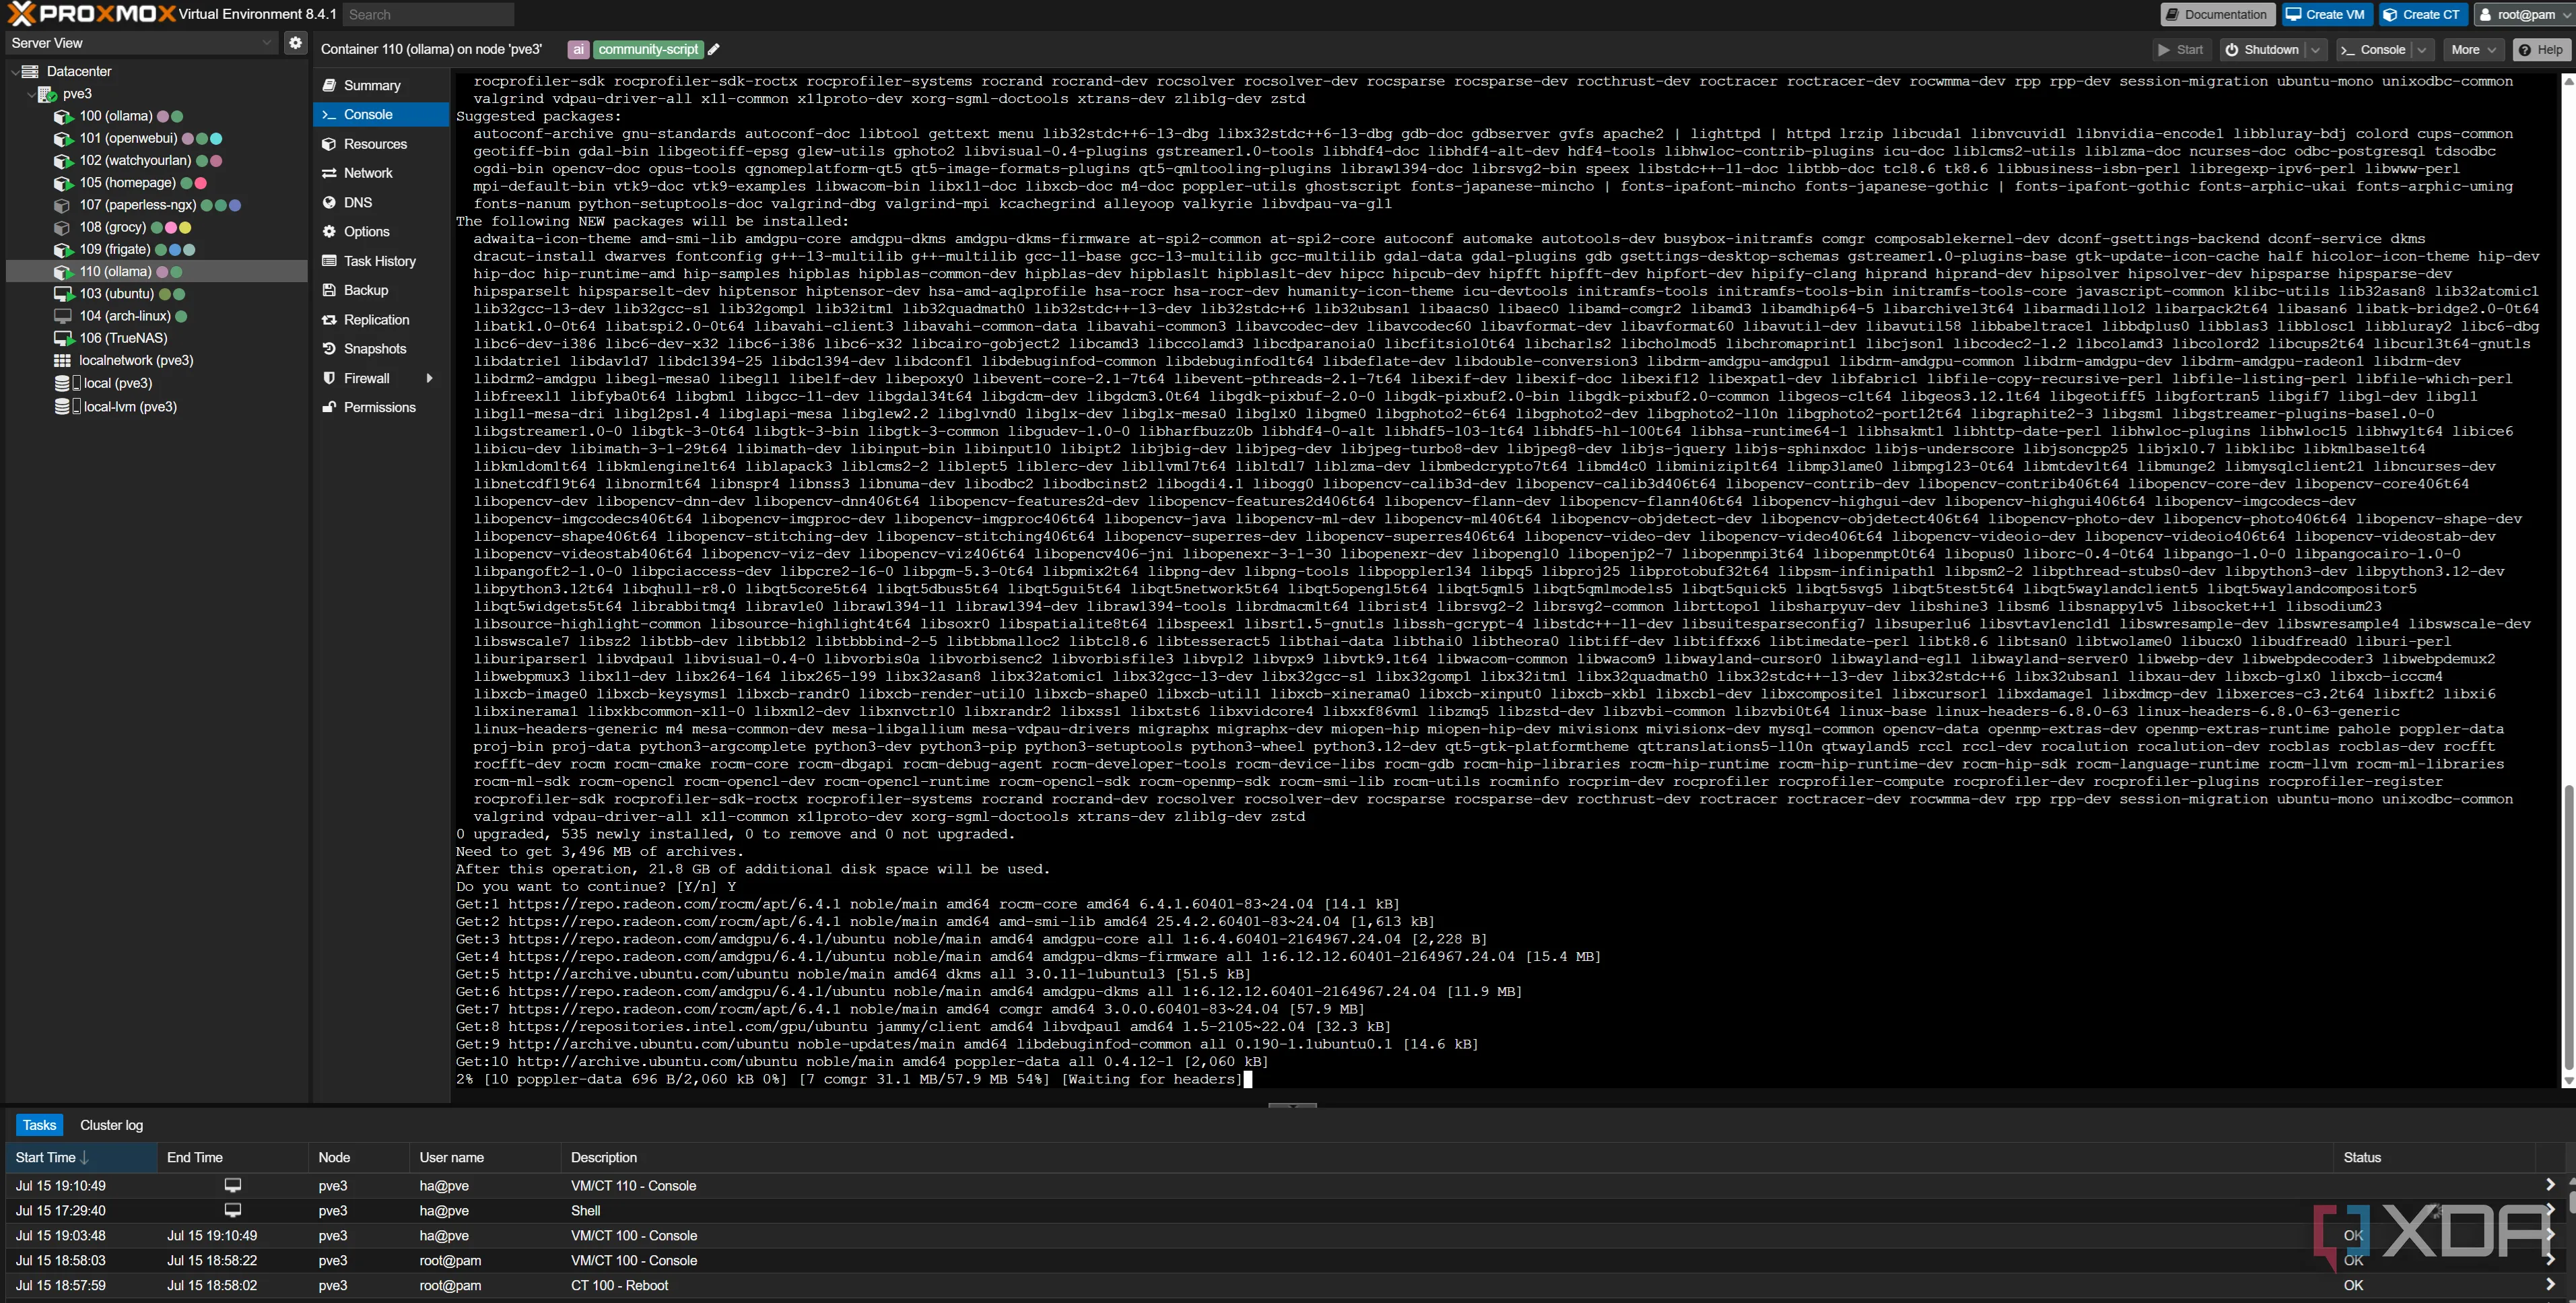This screenshot has width=2576, height=1303.
Task: Edit container tags with pencil icon
Action: pos(714,49)
